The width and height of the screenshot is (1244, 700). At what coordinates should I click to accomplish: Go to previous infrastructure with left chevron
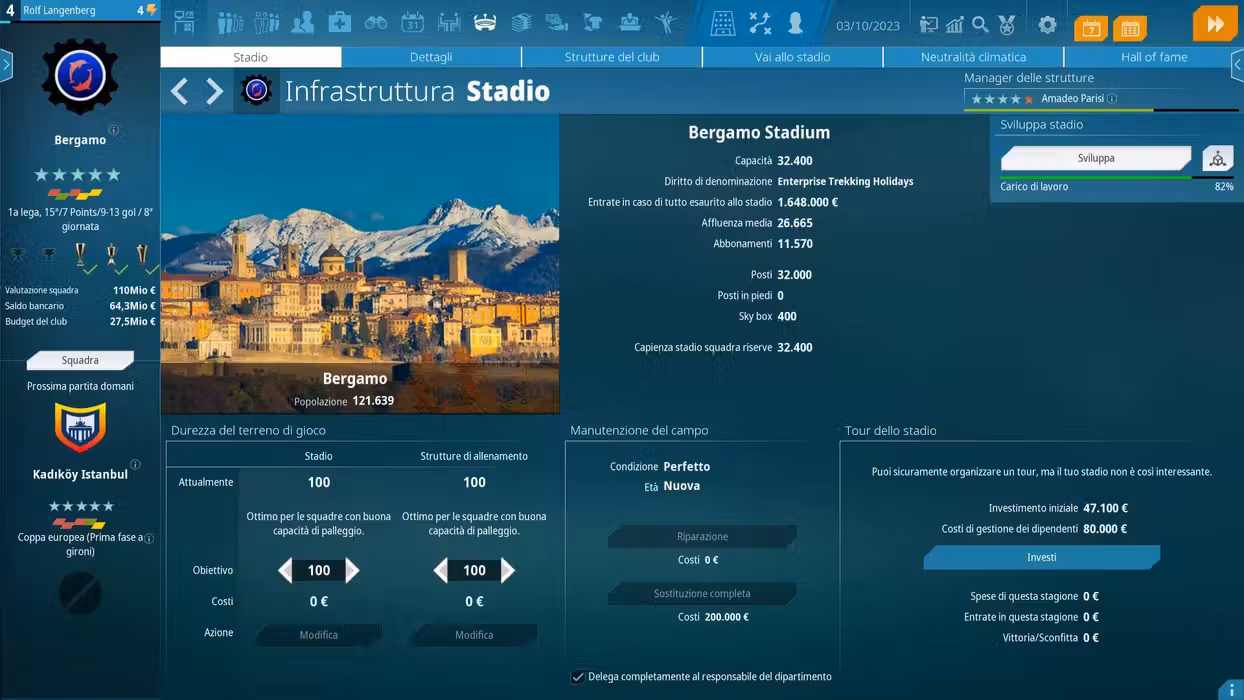tap(179, 92)
